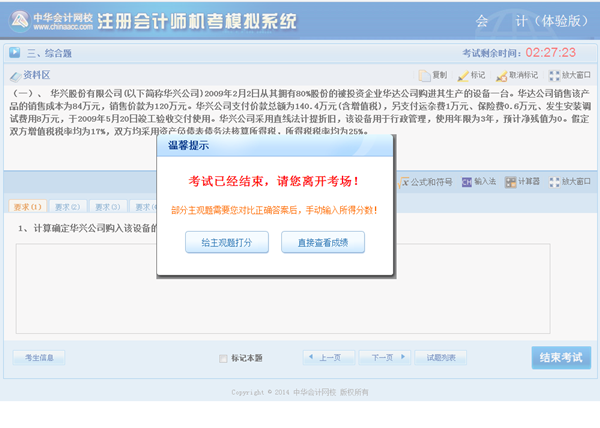Screen dimensions: 600x428
Task: Select the 要求(3) tab
Action: [x=108, y=207]
